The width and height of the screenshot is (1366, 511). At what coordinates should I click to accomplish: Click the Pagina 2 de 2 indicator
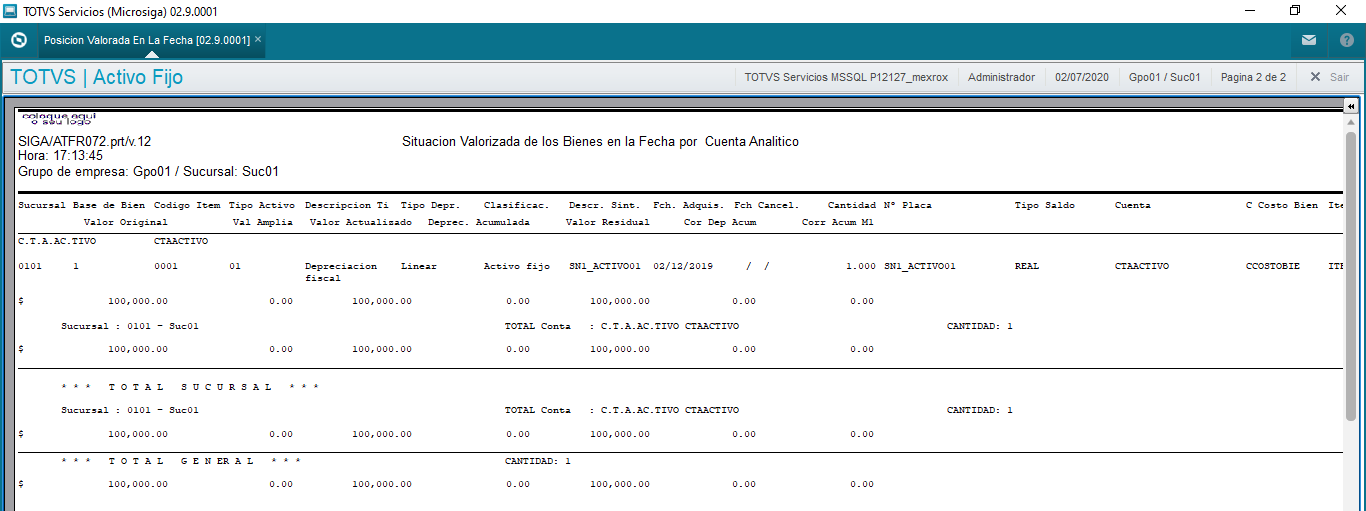click(x=1253, y=77)
